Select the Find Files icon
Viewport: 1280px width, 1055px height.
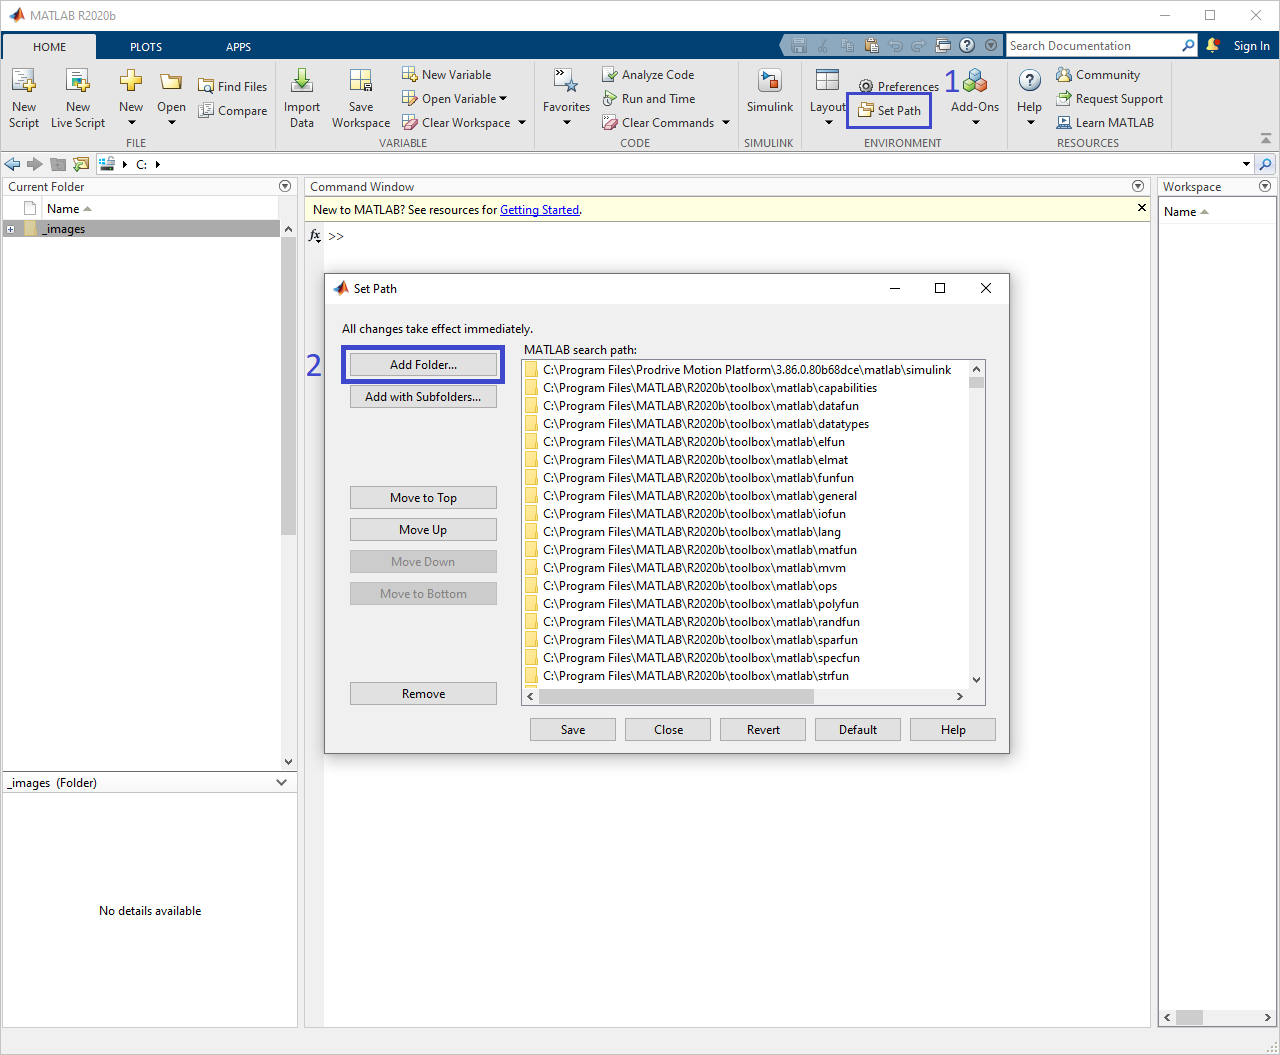[x=232, y=86]
